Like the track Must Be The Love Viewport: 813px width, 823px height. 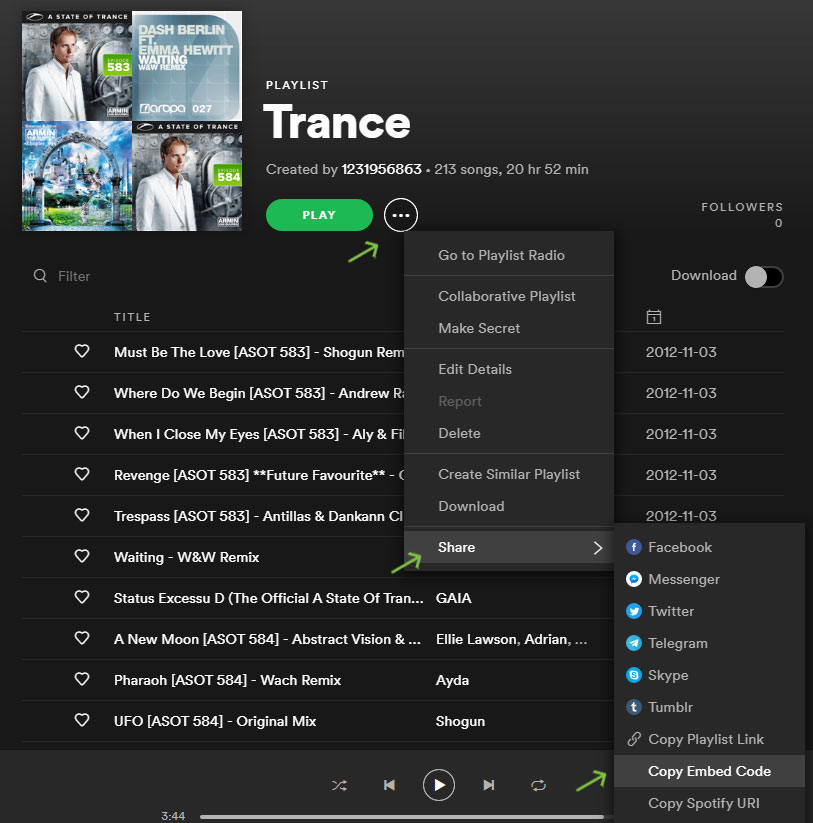click(82, 351)
